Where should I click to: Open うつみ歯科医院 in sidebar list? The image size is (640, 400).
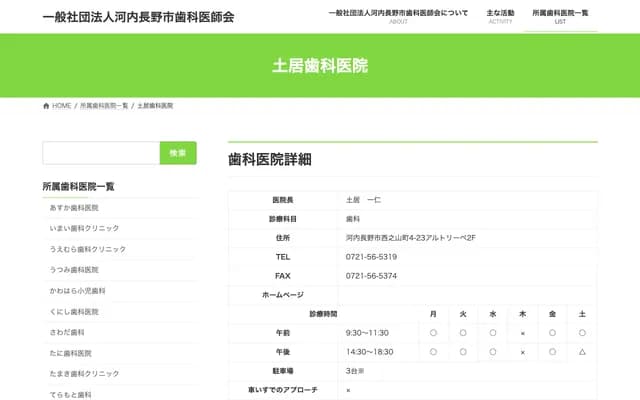(x=74, y=270)
